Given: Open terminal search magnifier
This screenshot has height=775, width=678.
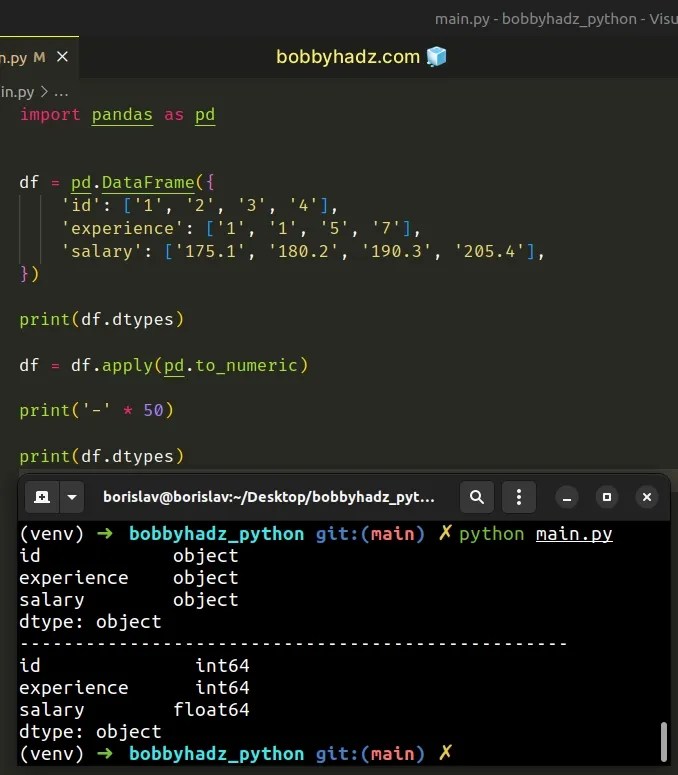Looking at the screenshot, I should [x=476, y=497].
